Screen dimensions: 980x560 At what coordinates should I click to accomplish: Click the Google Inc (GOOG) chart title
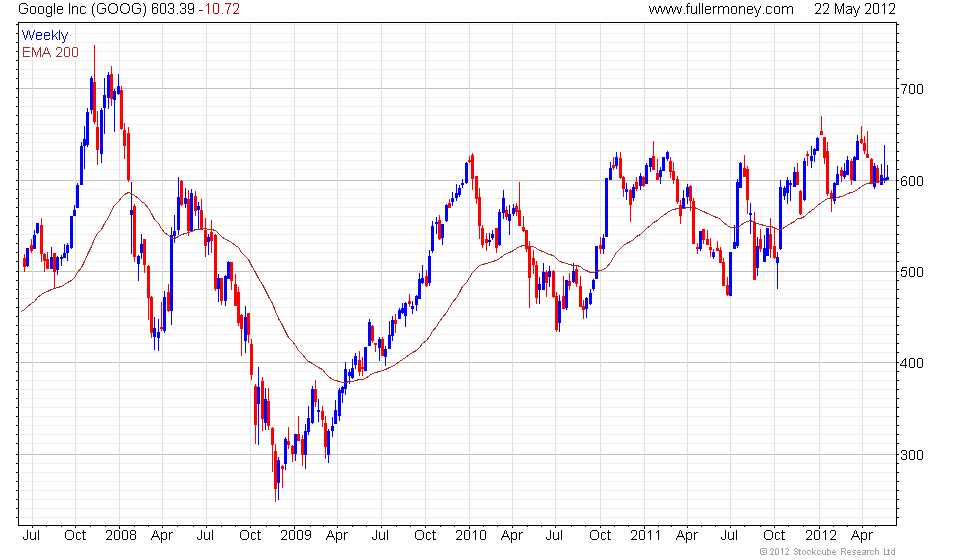(x=82, y=9)
